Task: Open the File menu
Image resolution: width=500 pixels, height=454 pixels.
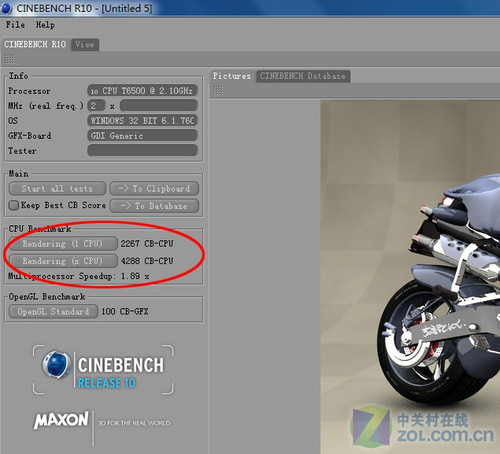Action: pos(15,25)
